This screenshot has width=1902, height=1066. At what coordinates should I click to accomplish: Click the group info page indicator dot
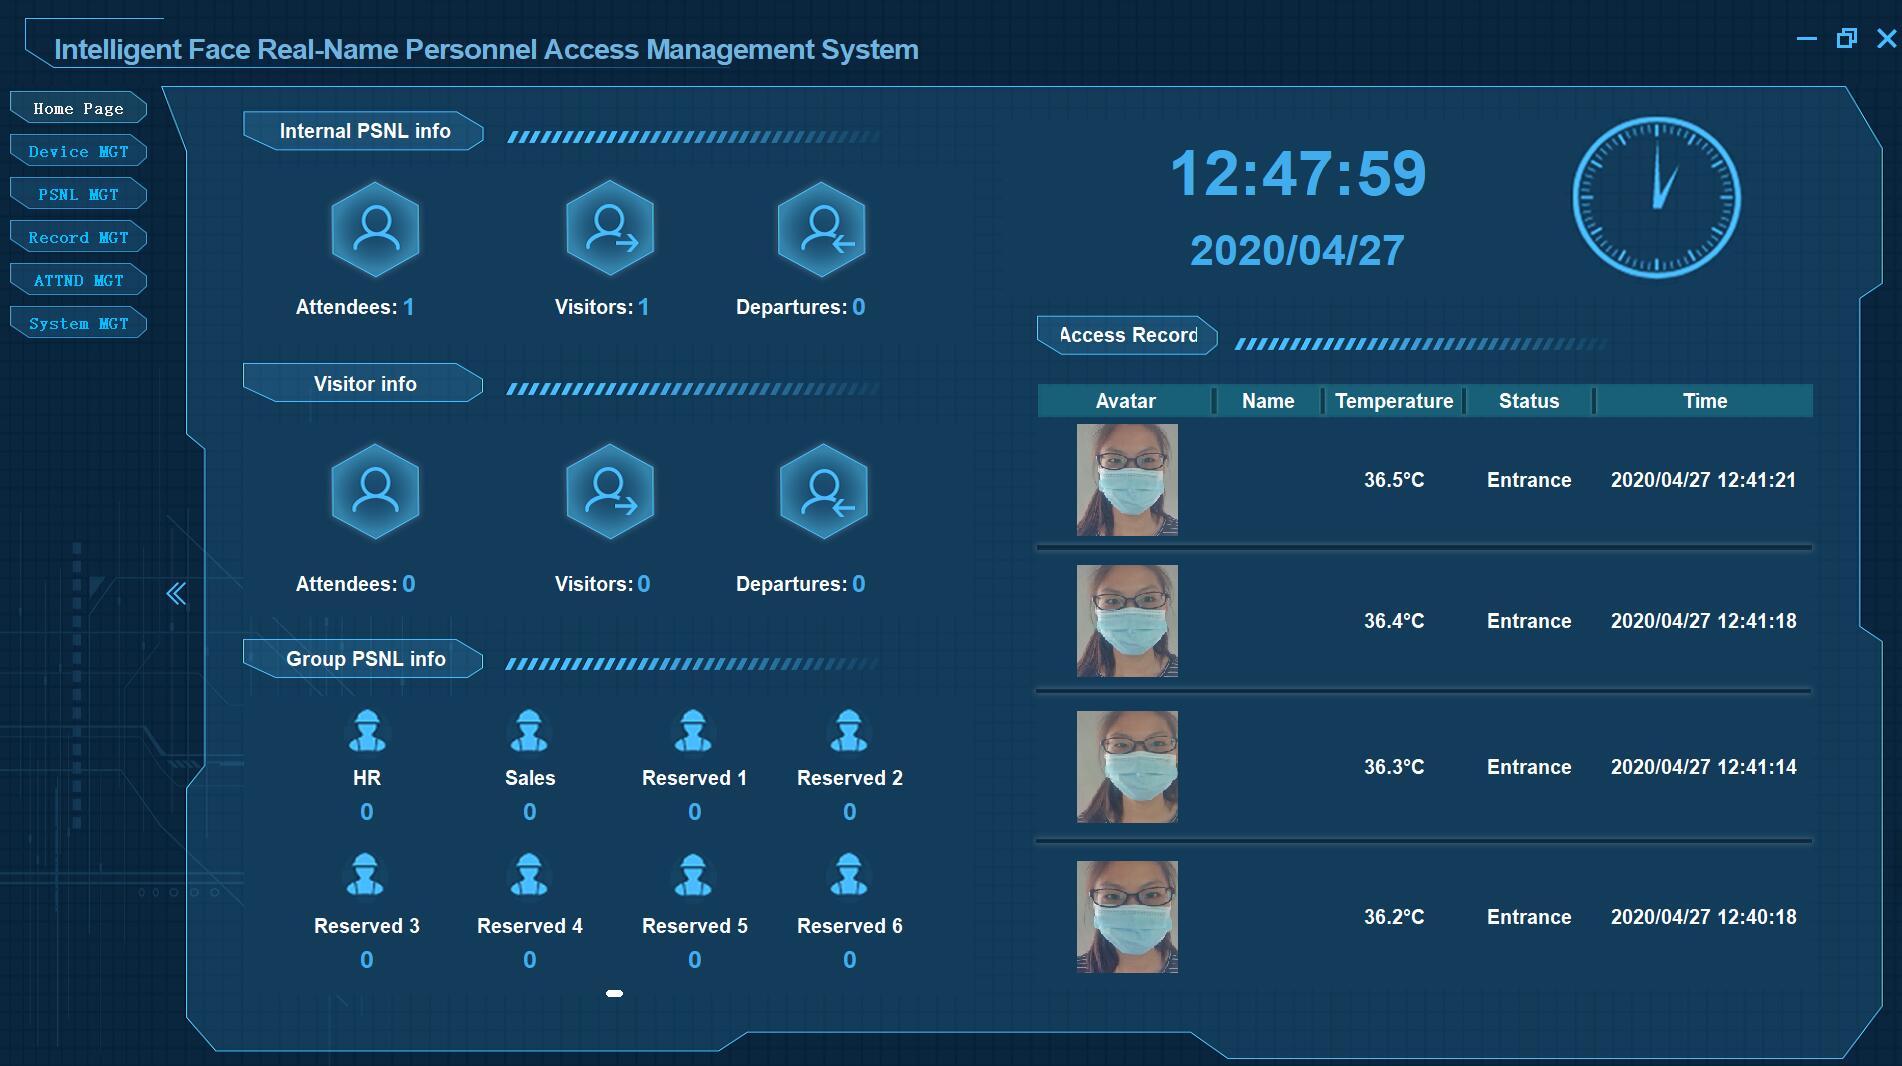coord(614,993)
